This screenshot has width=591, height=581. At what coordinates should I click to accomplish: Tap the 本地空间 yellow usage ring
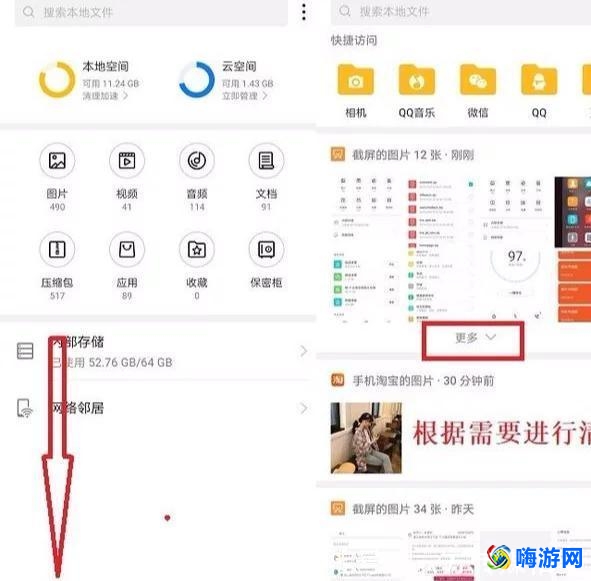pyautogui.click(x=57, y=80)
